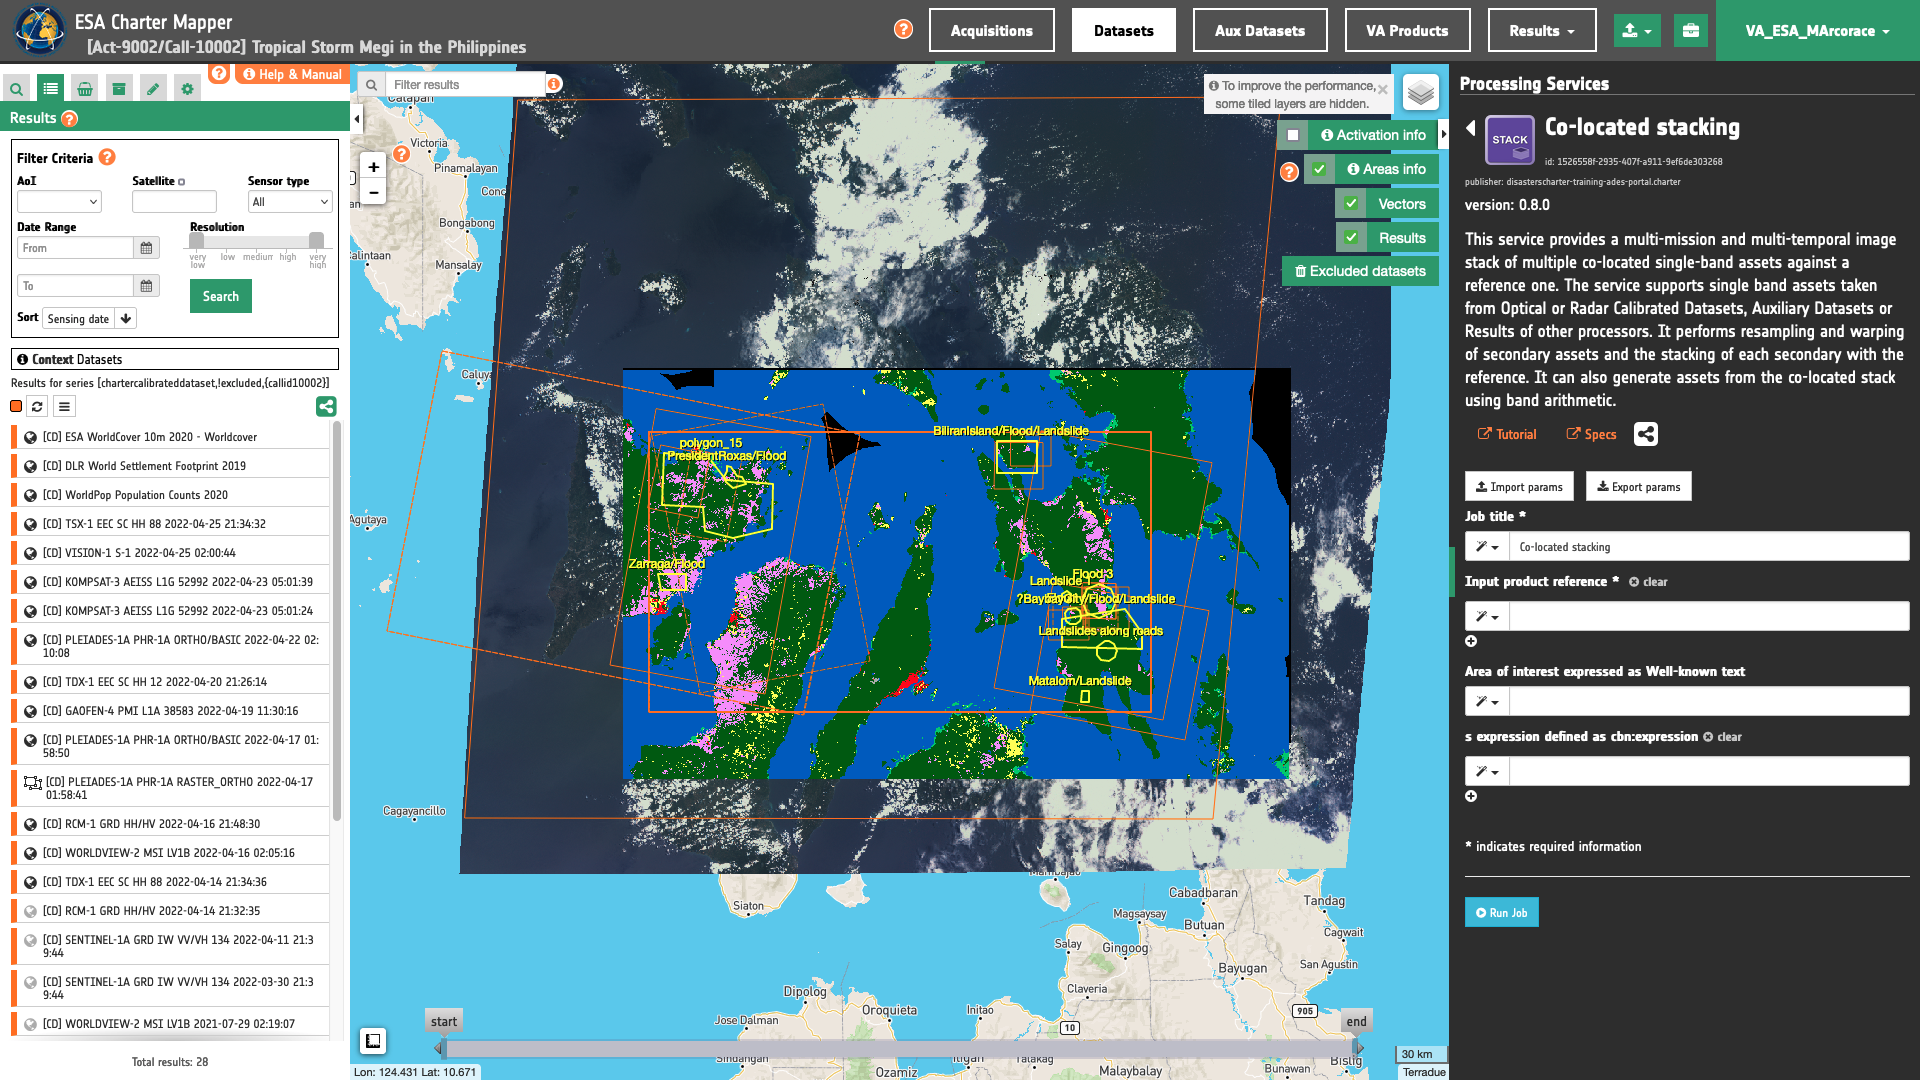This screenshot has width=1920, height=1080.
Task: Add another expression field
Action: click(1471, 796)
